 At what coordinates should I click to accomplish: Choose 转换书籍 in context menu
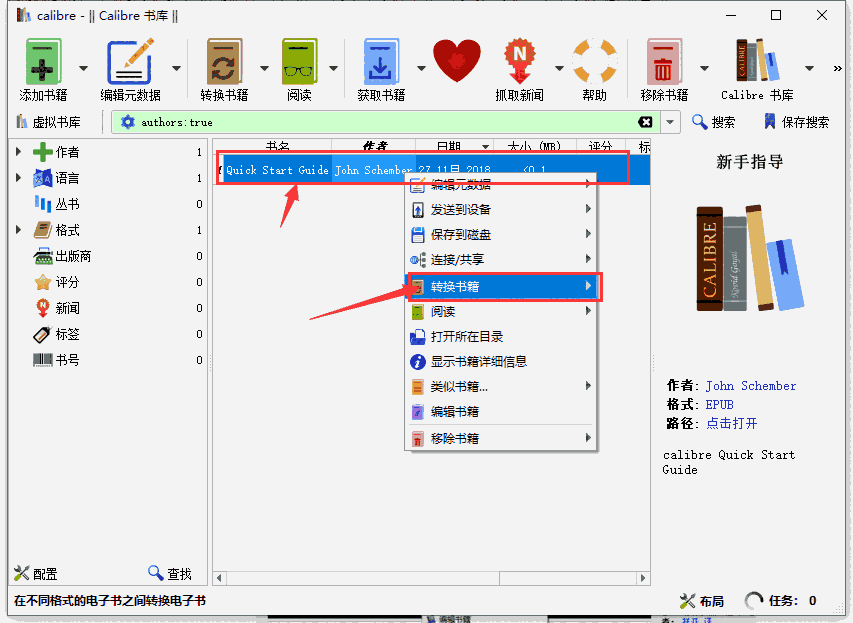coord(501,286)
